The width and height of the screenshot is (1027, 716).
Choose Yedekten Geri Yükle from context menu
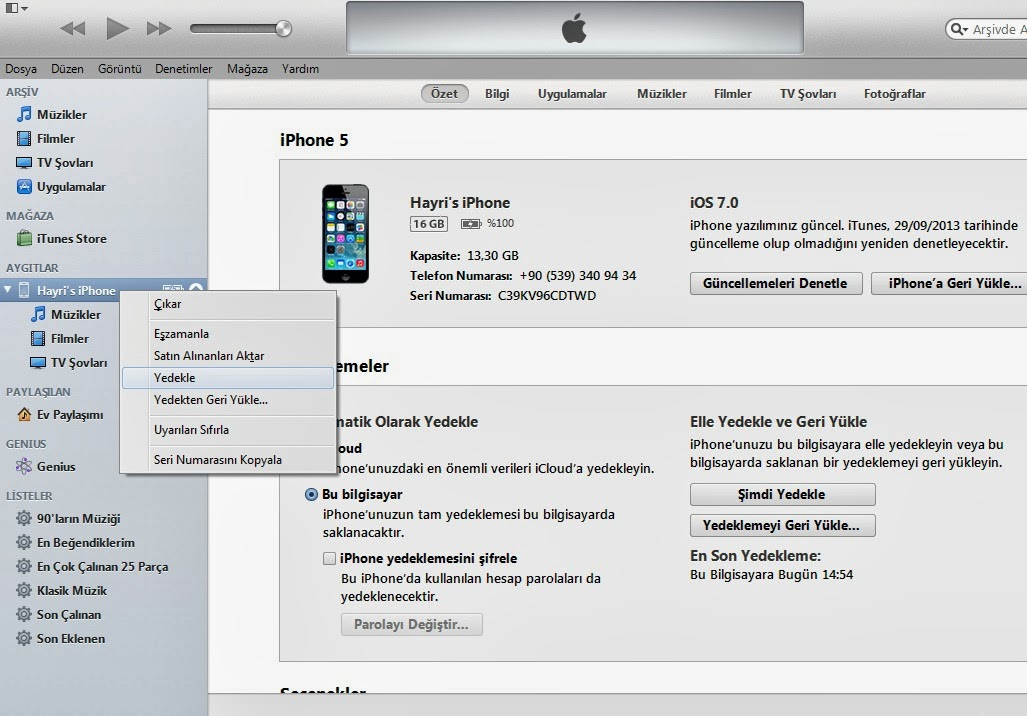tap(228, 400)
